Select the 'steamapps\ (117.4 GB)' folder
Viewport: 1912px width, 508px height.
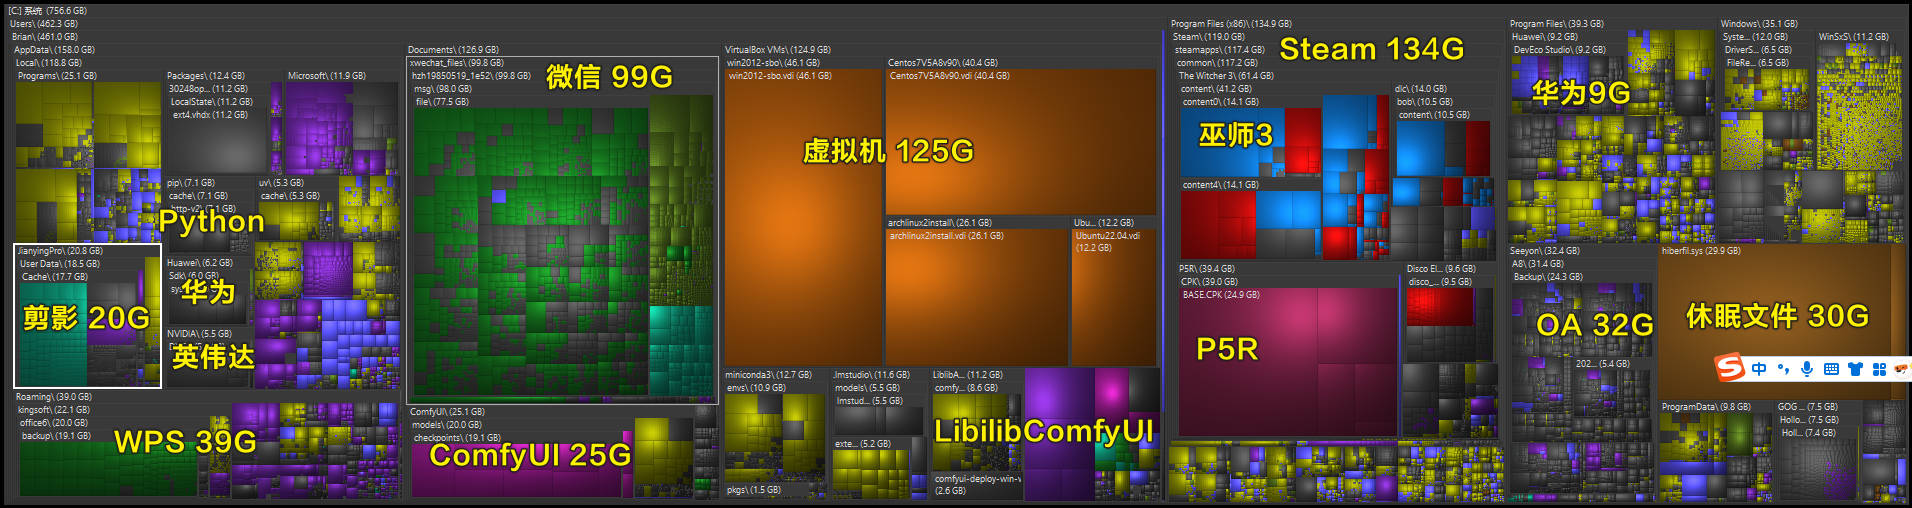click(1220, 50)
